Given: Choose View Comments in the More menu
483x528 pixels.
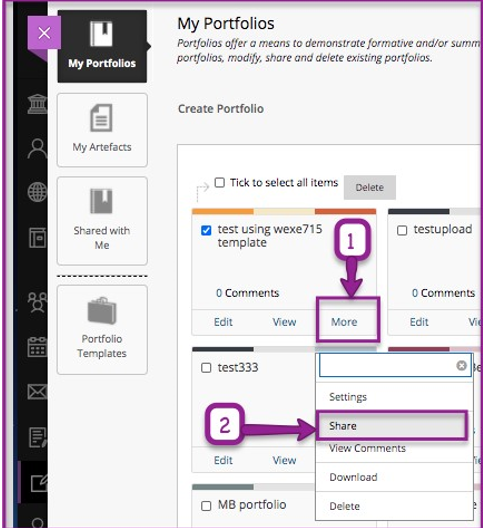Looking at the screenshot, I should 394,449.
